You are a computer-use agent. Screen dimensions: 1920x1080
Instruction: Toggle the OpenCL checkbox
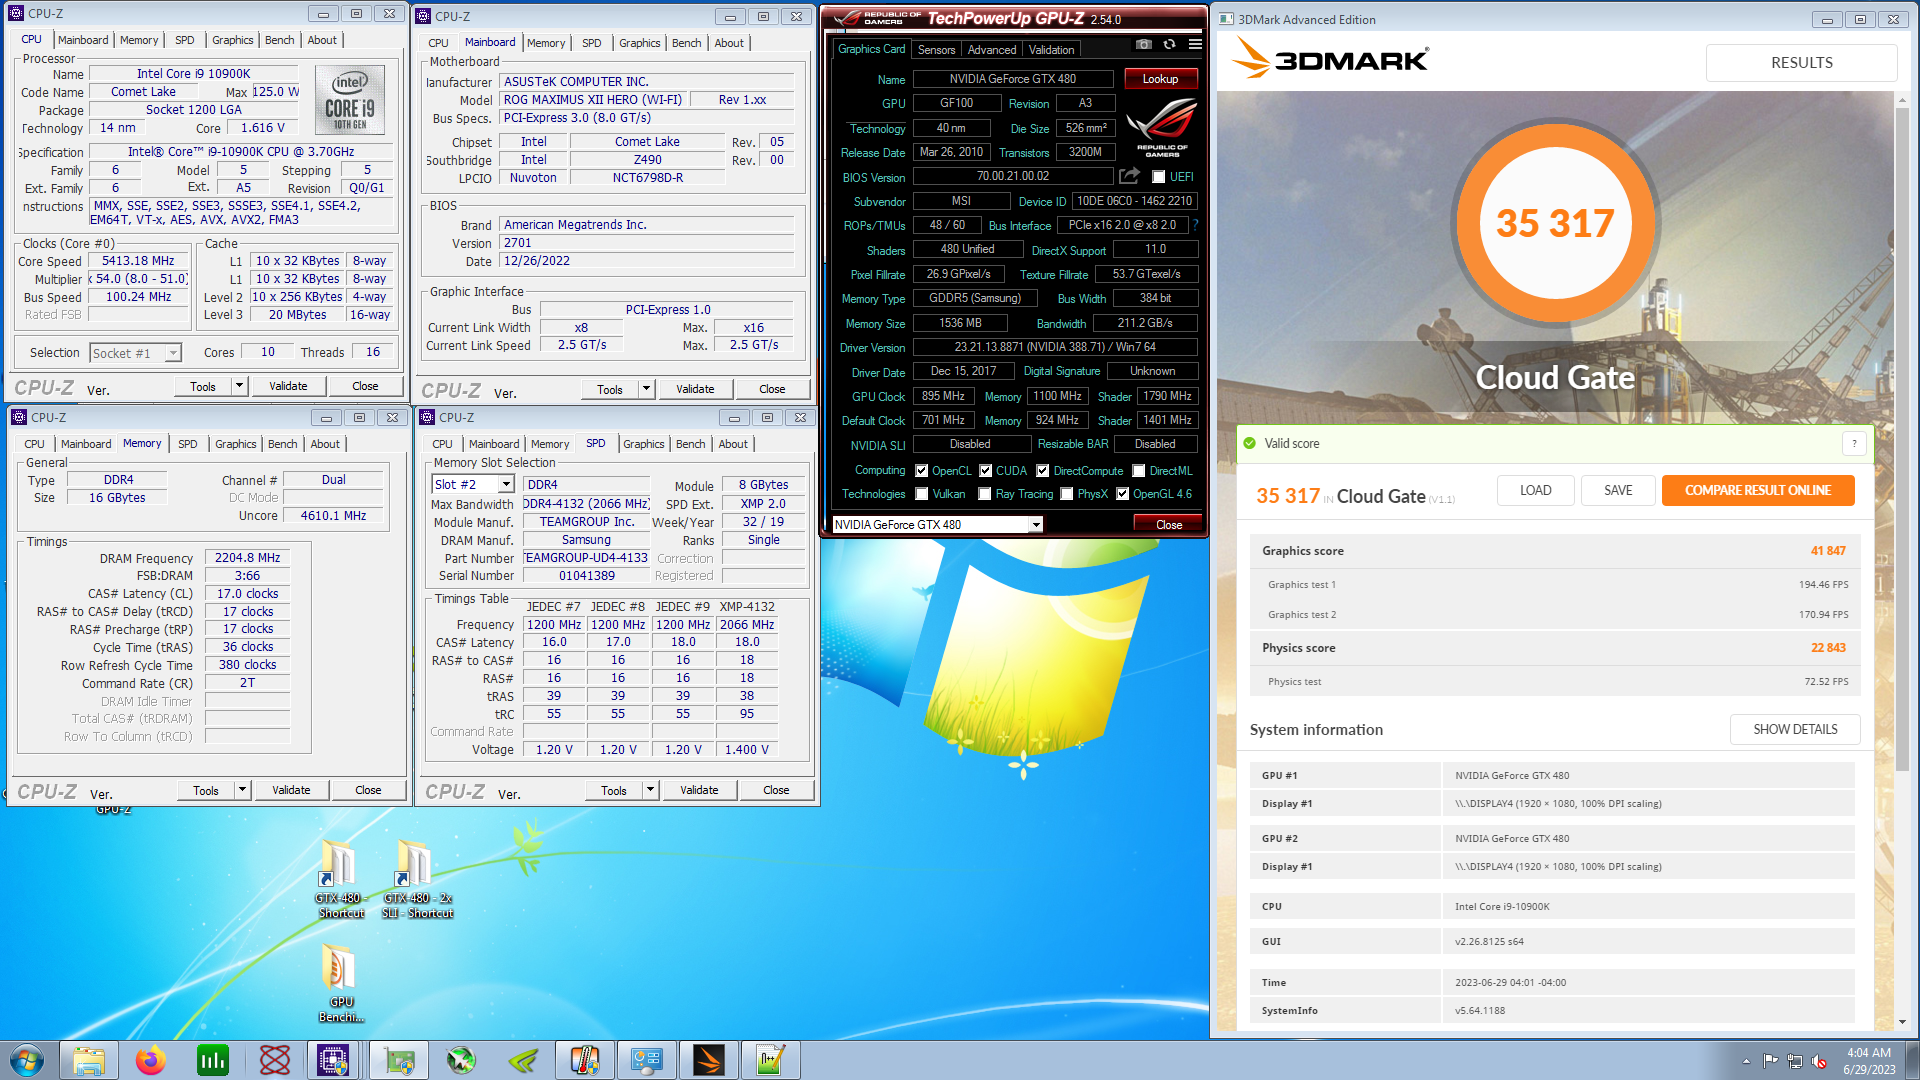pyautogui.click(x=921, y=471)
